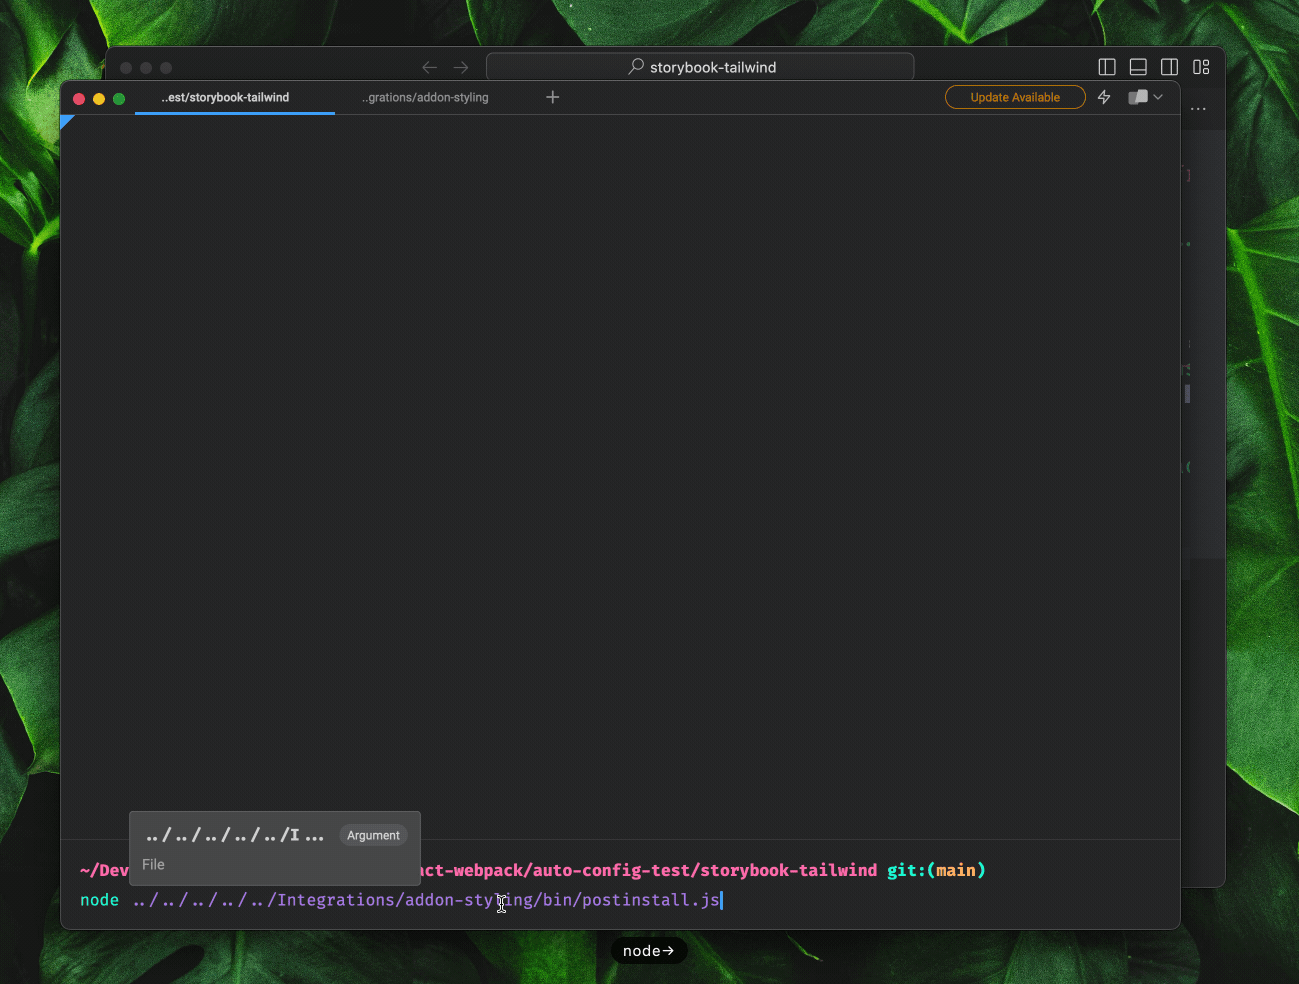Click the node indicator at the bottom

click(648, 950)
